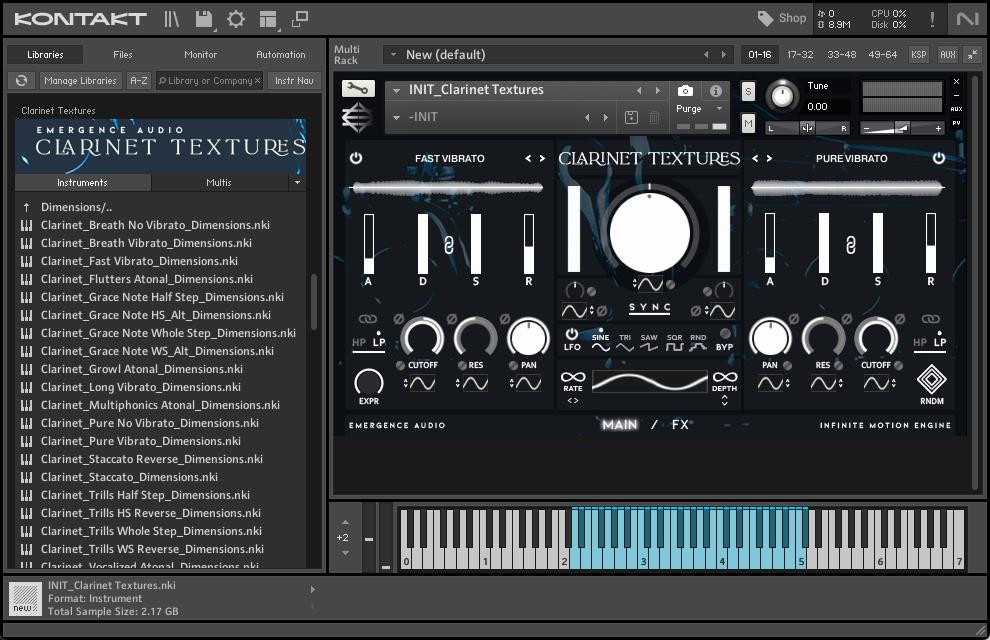
Task: Open the wrench instrument edit mode
Action: (358, 89)
